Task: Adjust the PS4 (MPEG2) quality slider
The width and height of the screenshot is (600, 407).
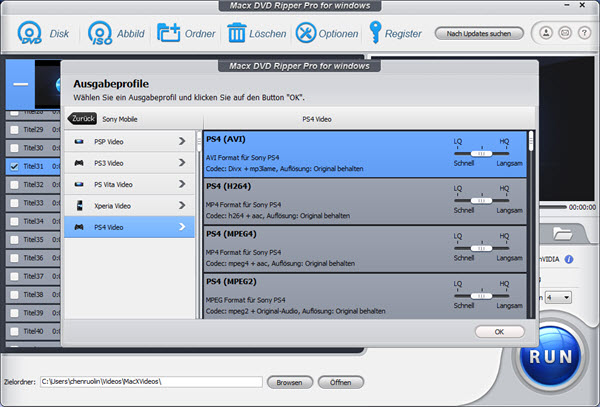Action: (481, 296)
